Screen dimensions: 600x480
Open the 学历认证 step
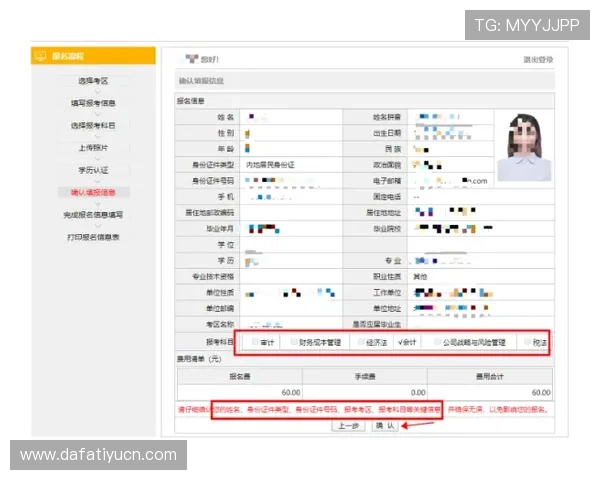93,170
